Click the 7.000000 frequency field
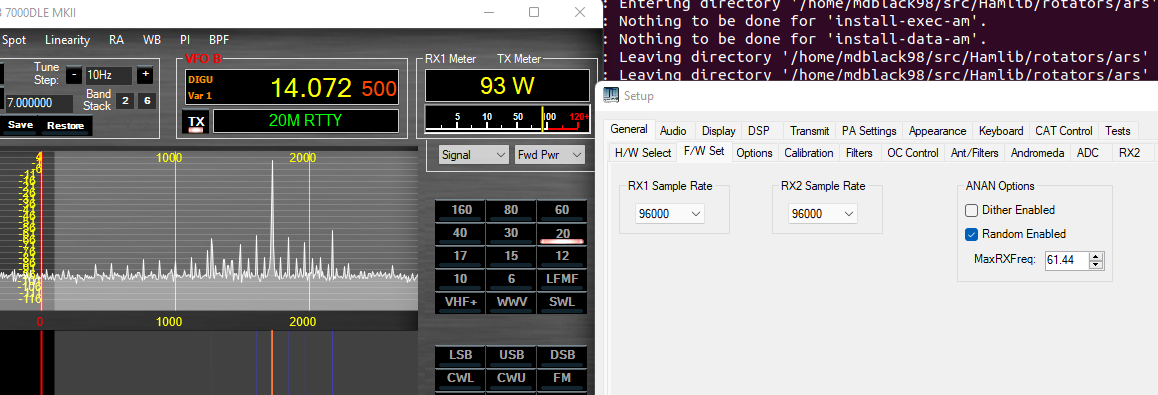1158x395 pixels. 38,102
